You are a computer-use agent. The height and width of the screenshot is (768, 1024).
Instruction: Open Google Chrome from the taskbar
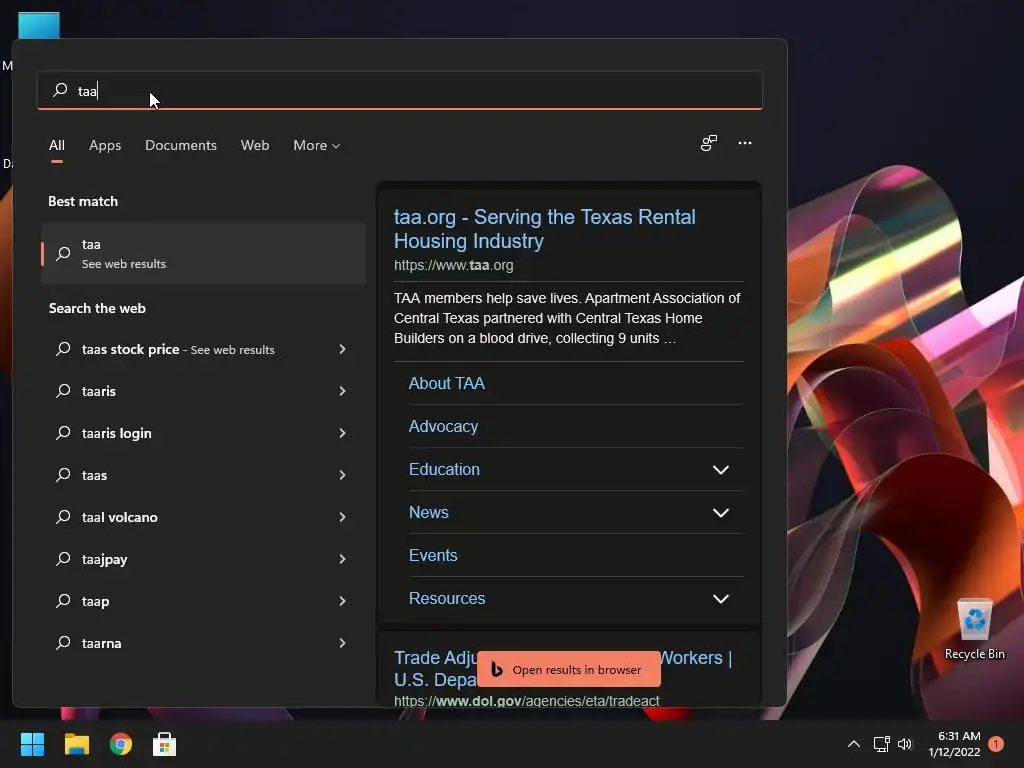pos(121,744)
